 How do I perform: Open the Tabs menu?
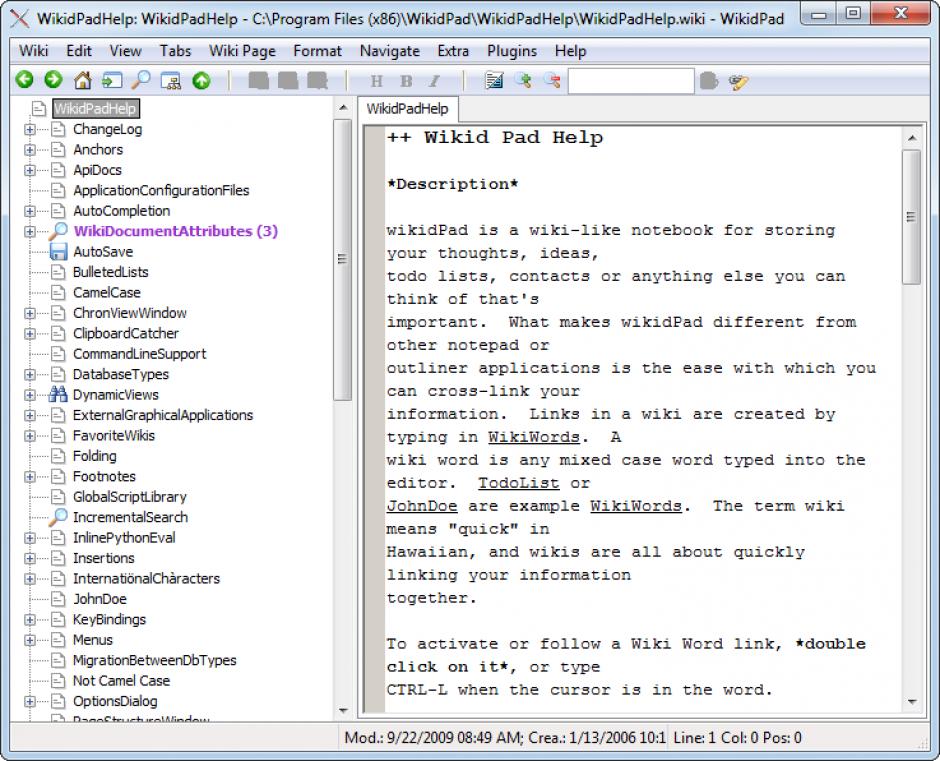point(175,51)
